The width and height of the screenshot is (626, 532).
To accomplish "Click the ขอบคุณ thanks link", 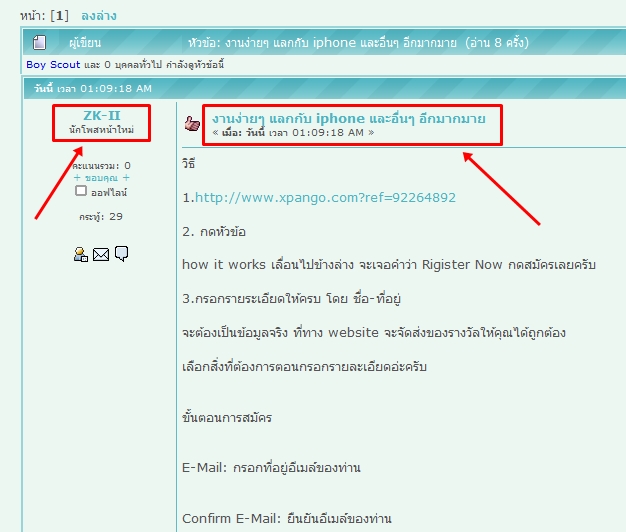I will point(101,178).
